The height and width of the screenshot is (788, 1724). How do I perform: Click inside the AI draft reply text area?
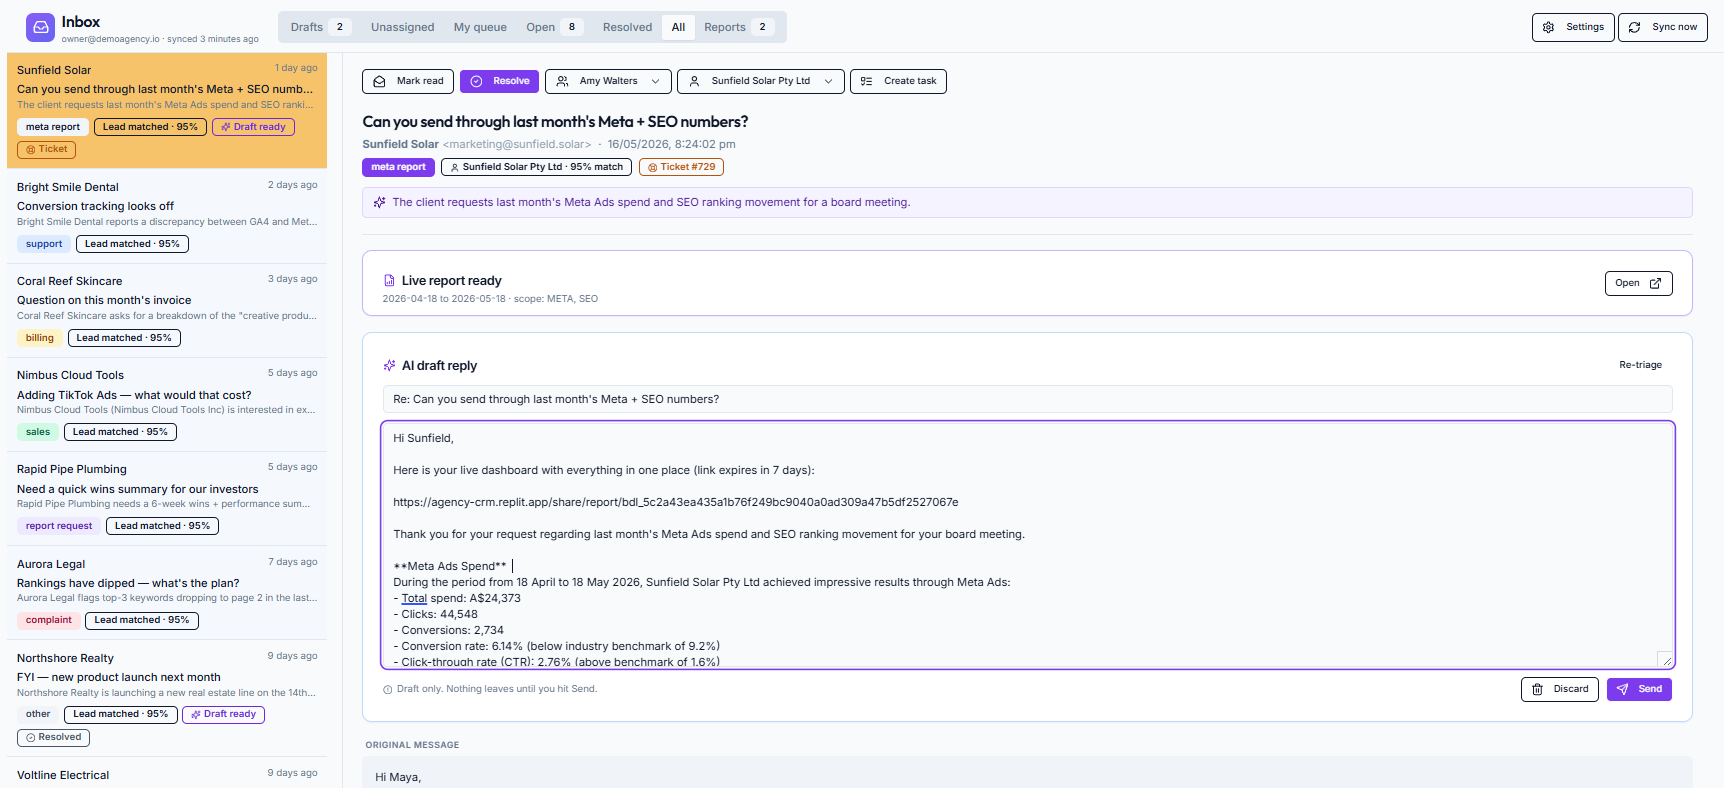click(1027, 545)
